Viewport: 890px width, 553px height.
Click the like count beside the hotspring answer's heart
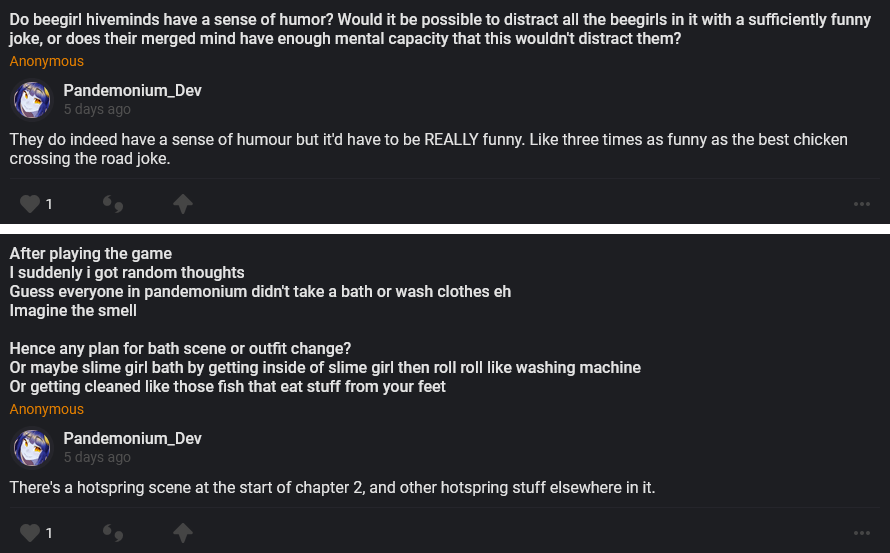pos(49,533)
